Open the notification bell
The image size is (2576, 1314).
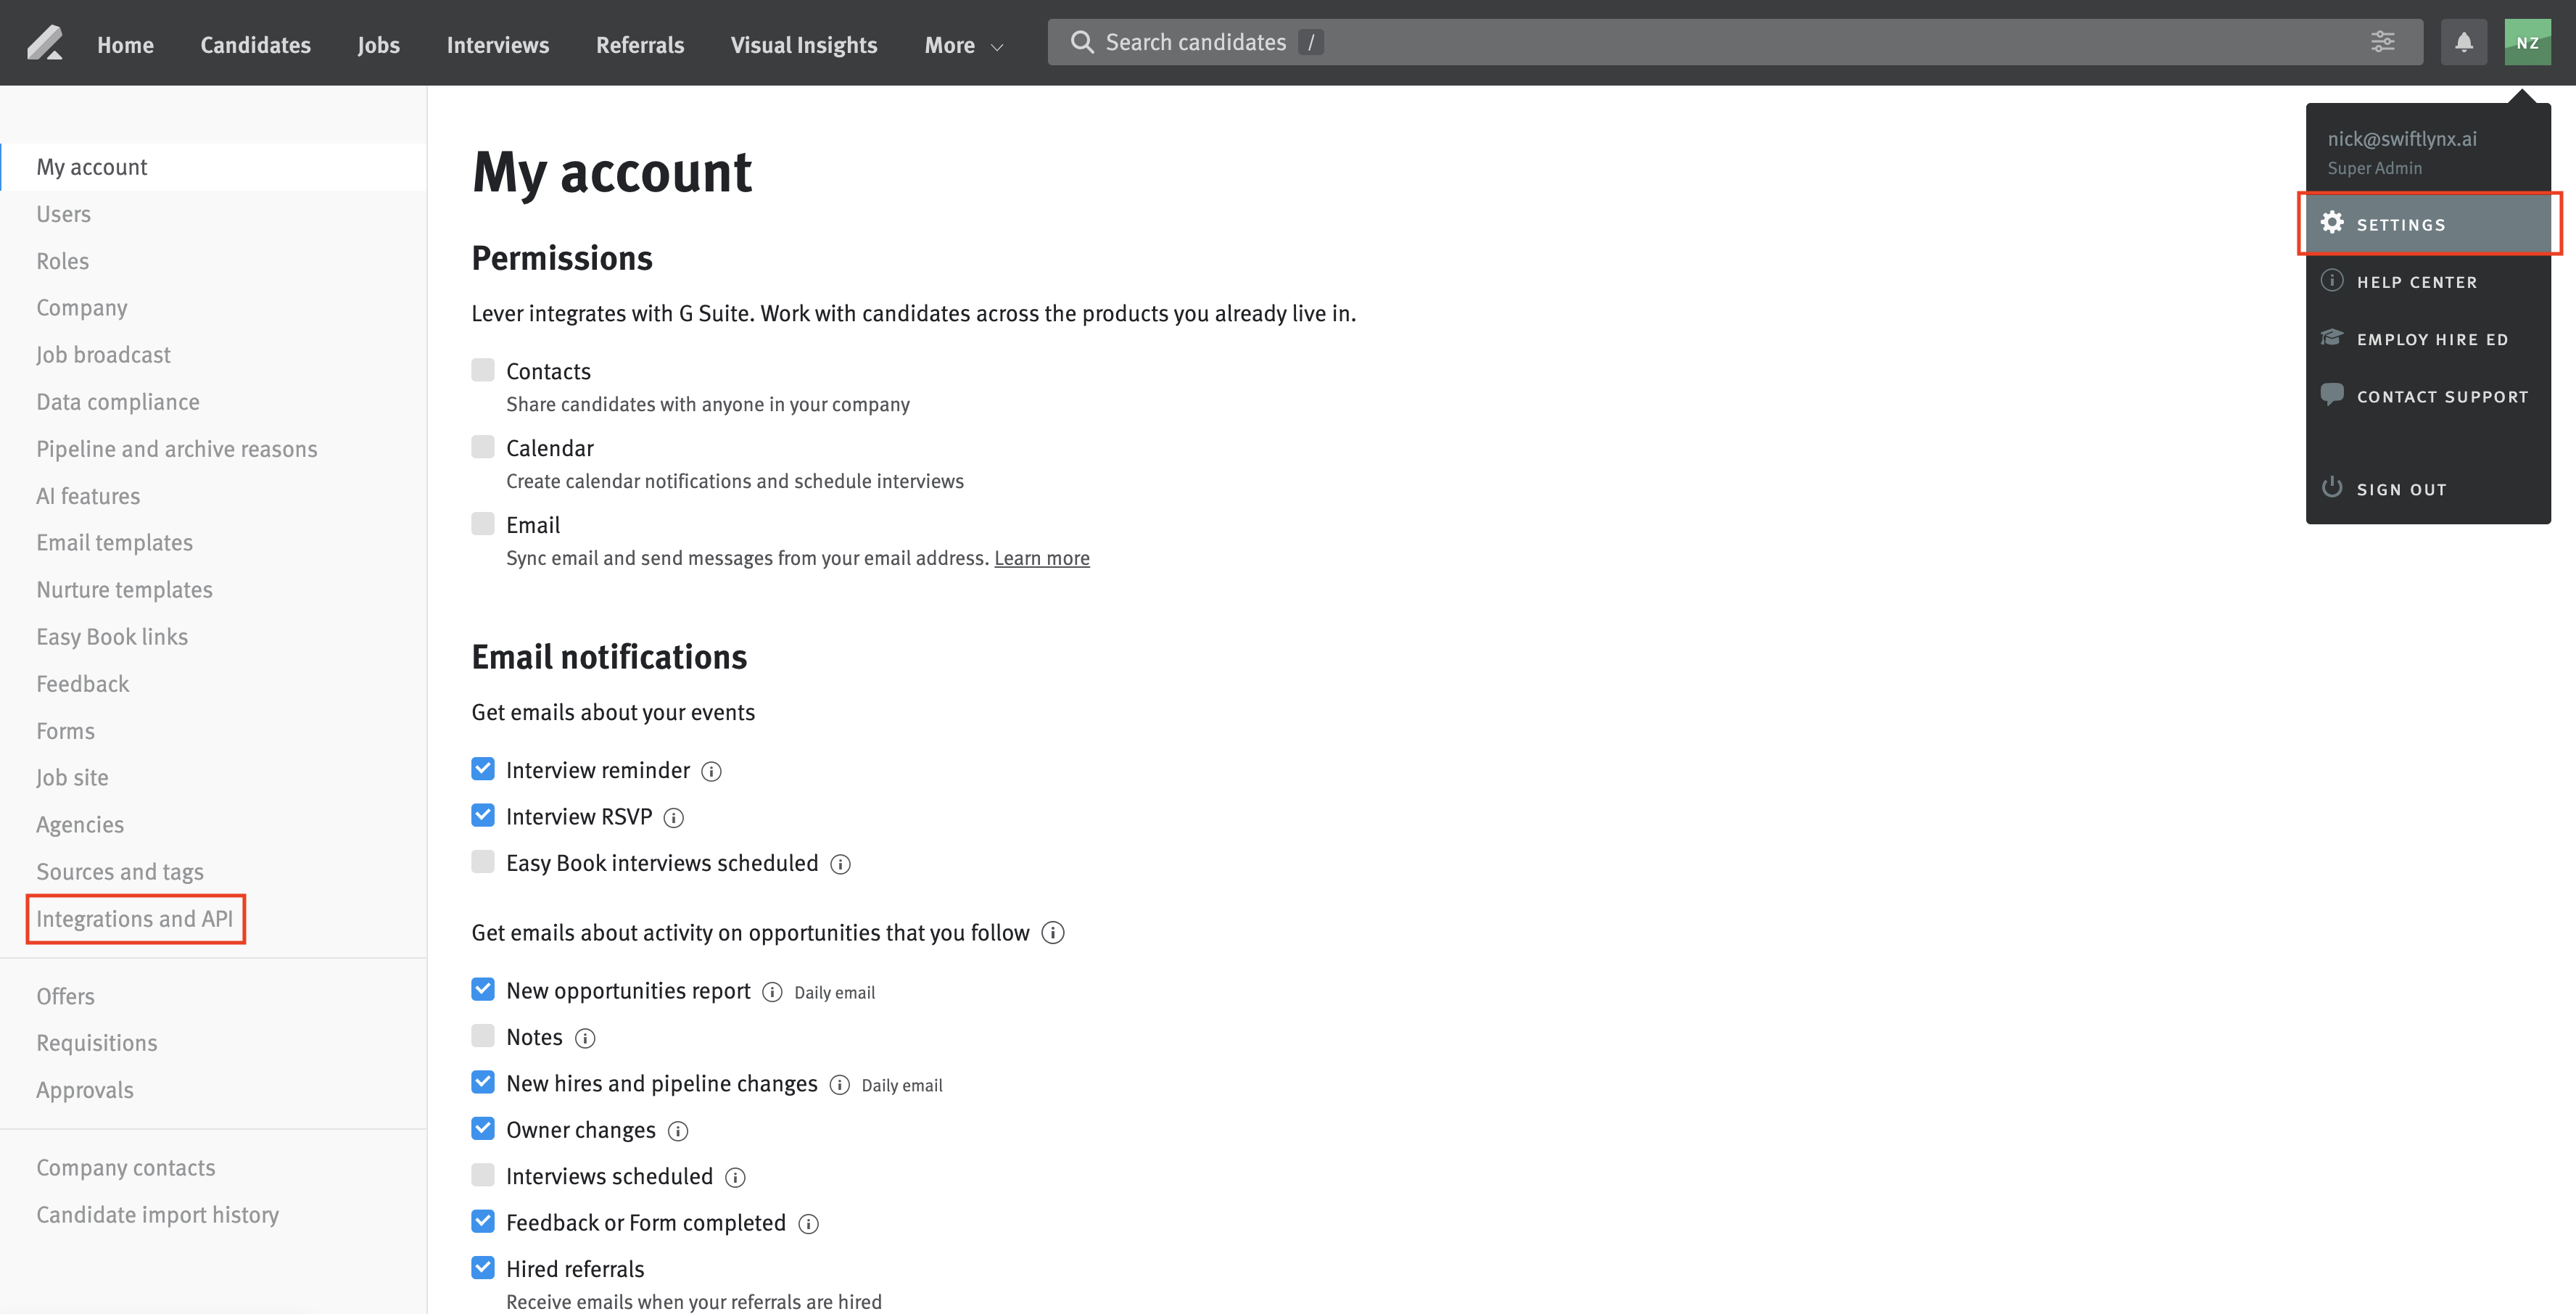pos(2464,42)
